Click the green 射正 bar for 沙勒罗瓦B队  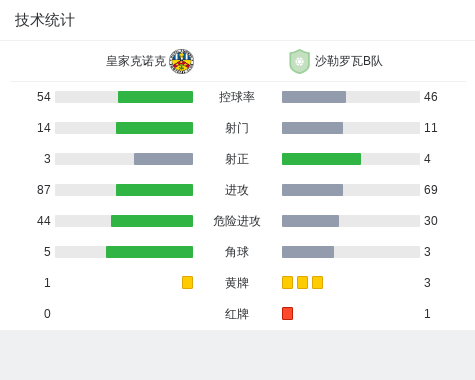[321, 159]
